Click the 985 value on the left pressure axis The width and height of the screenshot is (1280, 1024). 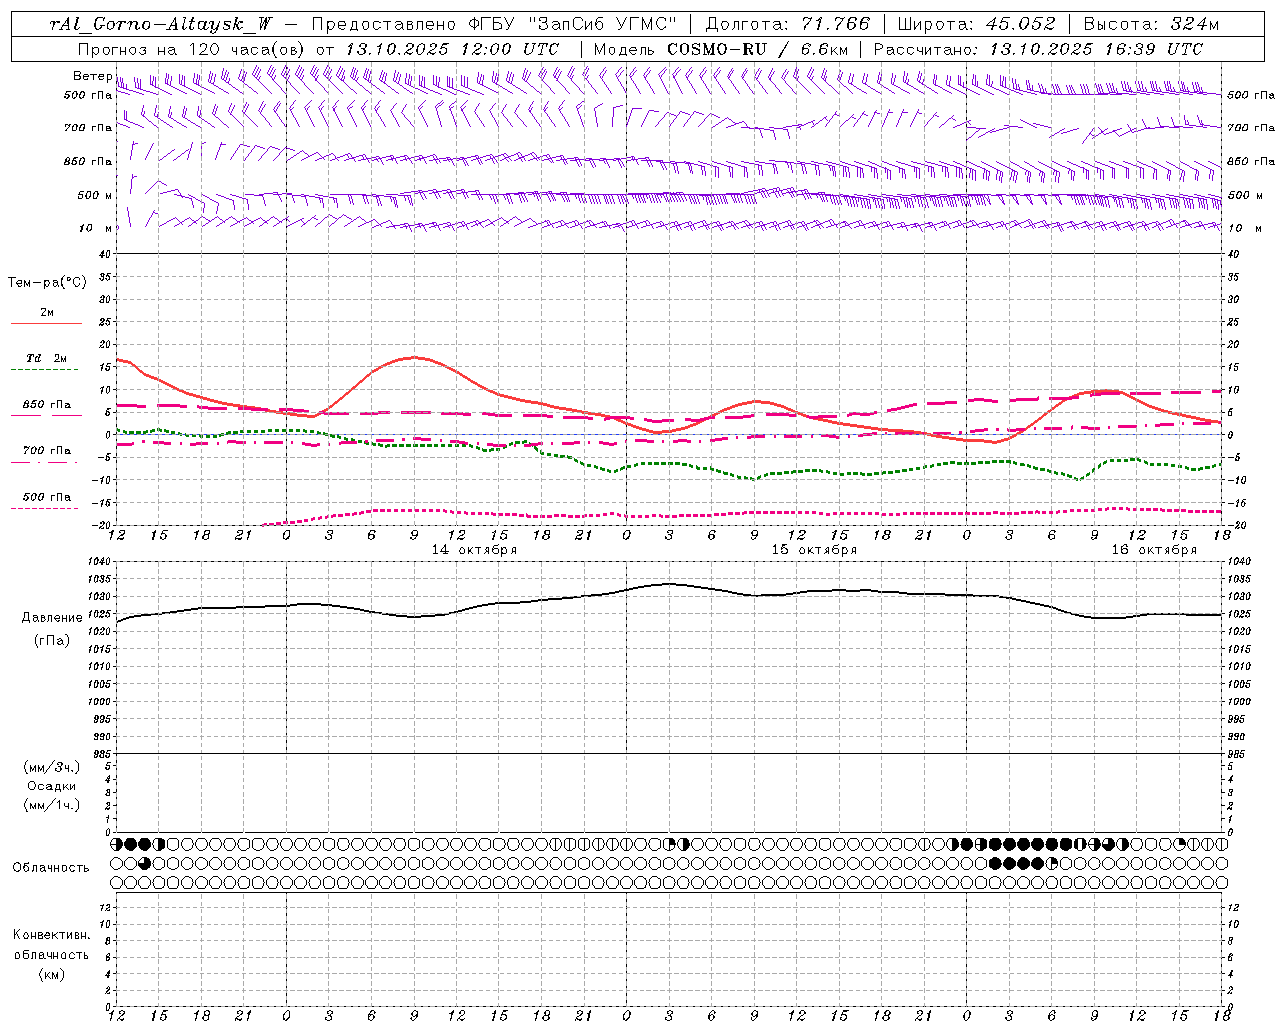coord(103,754)
